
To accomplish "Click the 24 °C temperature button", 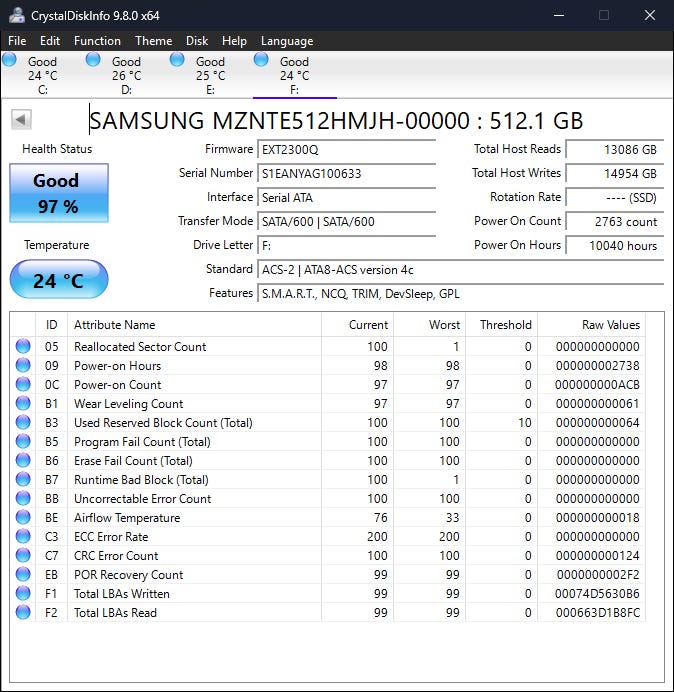I will tap(58, 280).
